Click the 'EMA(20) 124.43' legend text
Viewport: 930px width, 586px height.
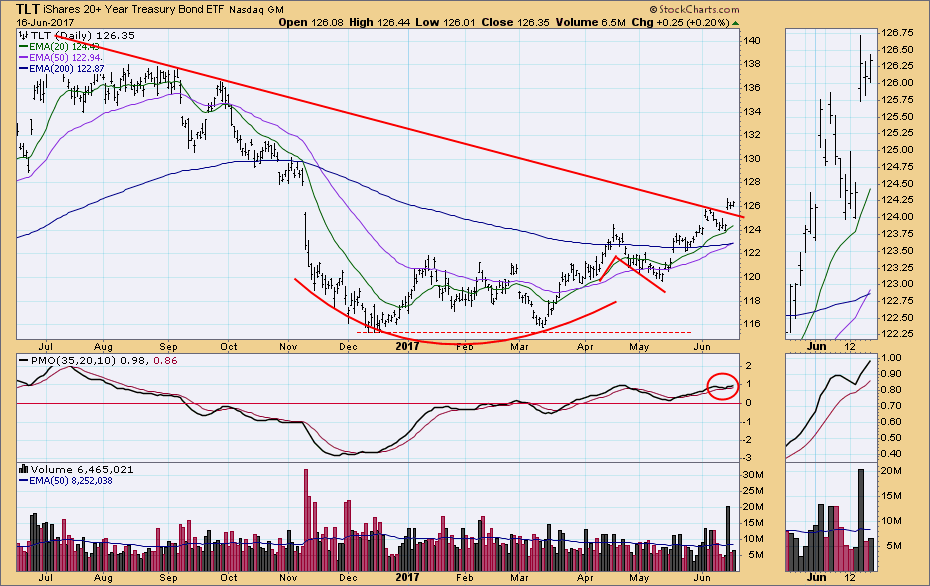point(64,46)
